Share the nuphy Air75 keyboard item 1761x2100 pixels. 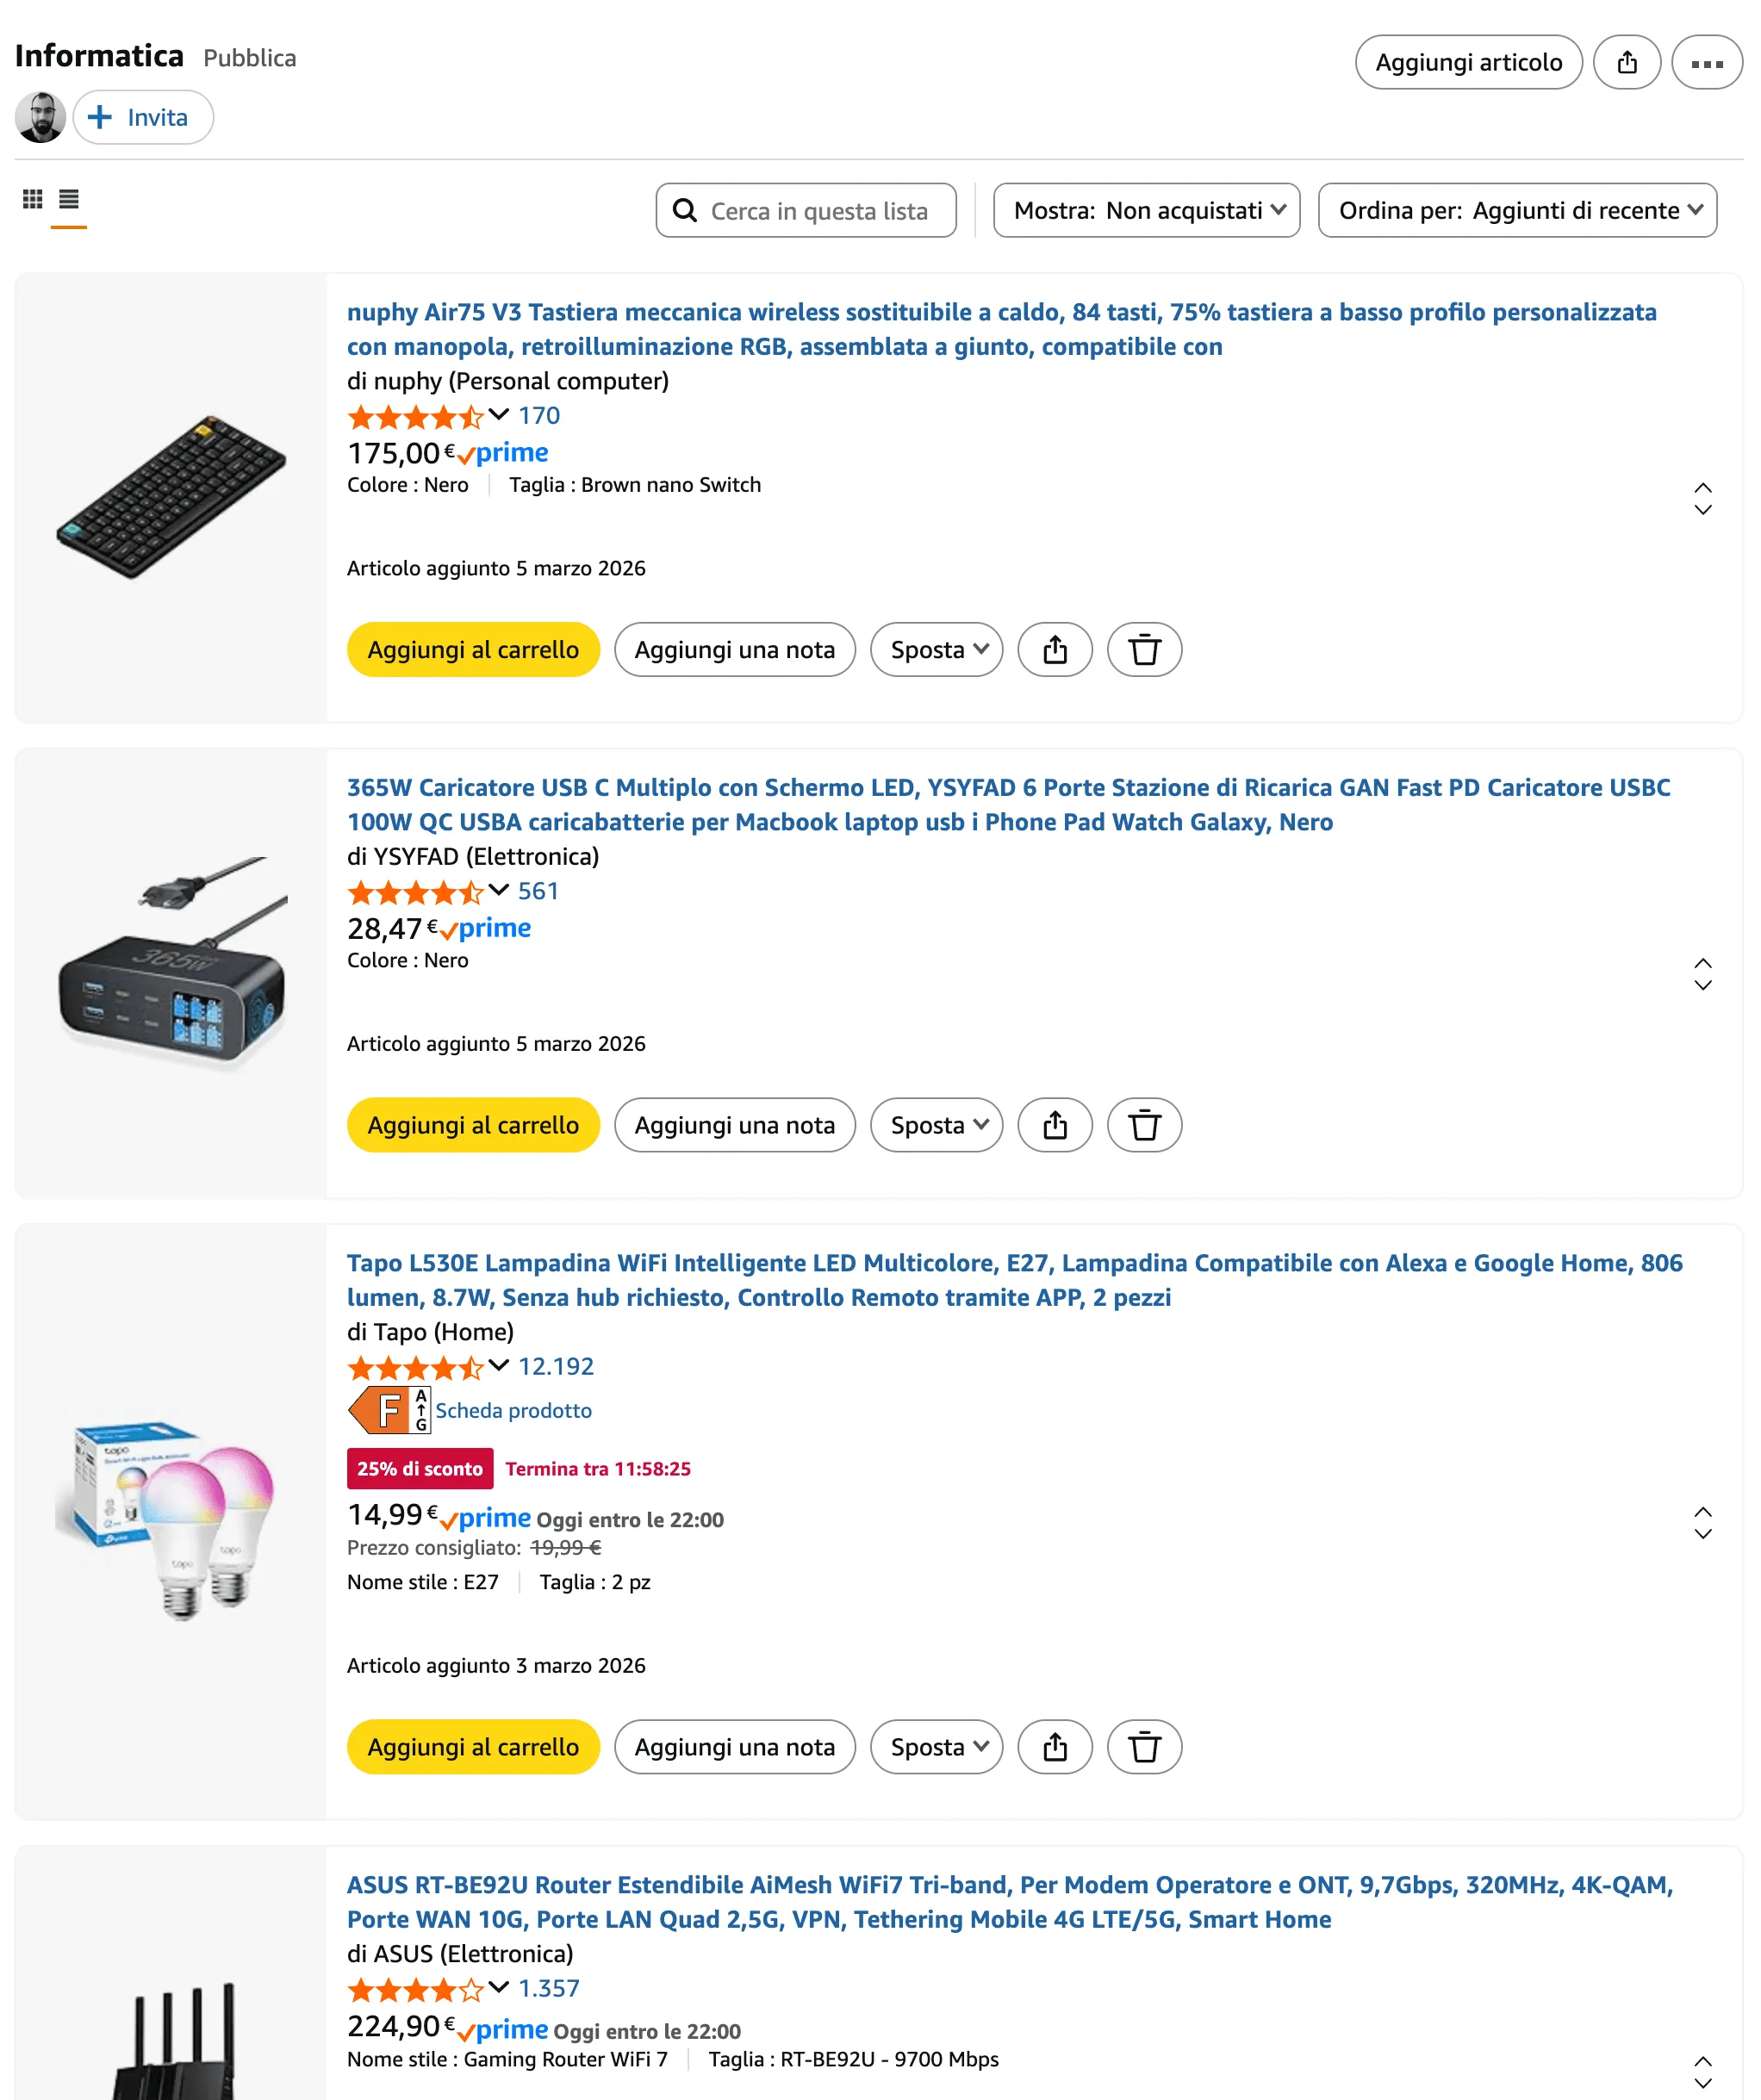[x=1054, y=650]
